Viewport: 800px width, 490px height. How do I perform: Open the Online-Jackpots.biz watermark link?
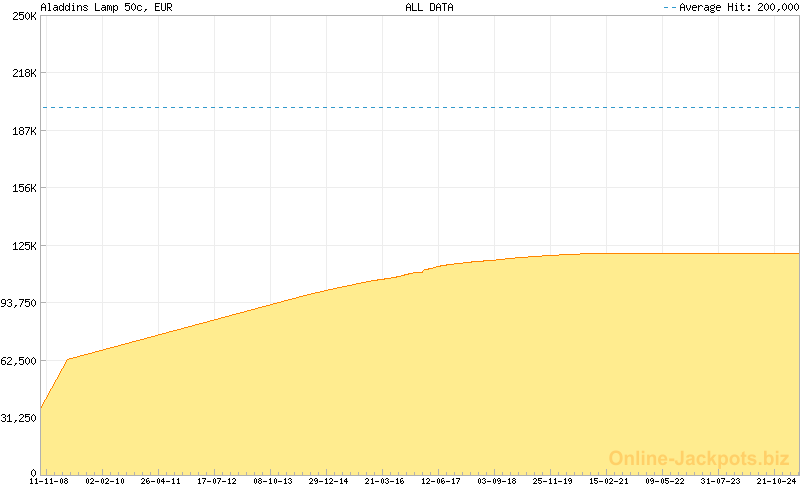pos(699,458)
